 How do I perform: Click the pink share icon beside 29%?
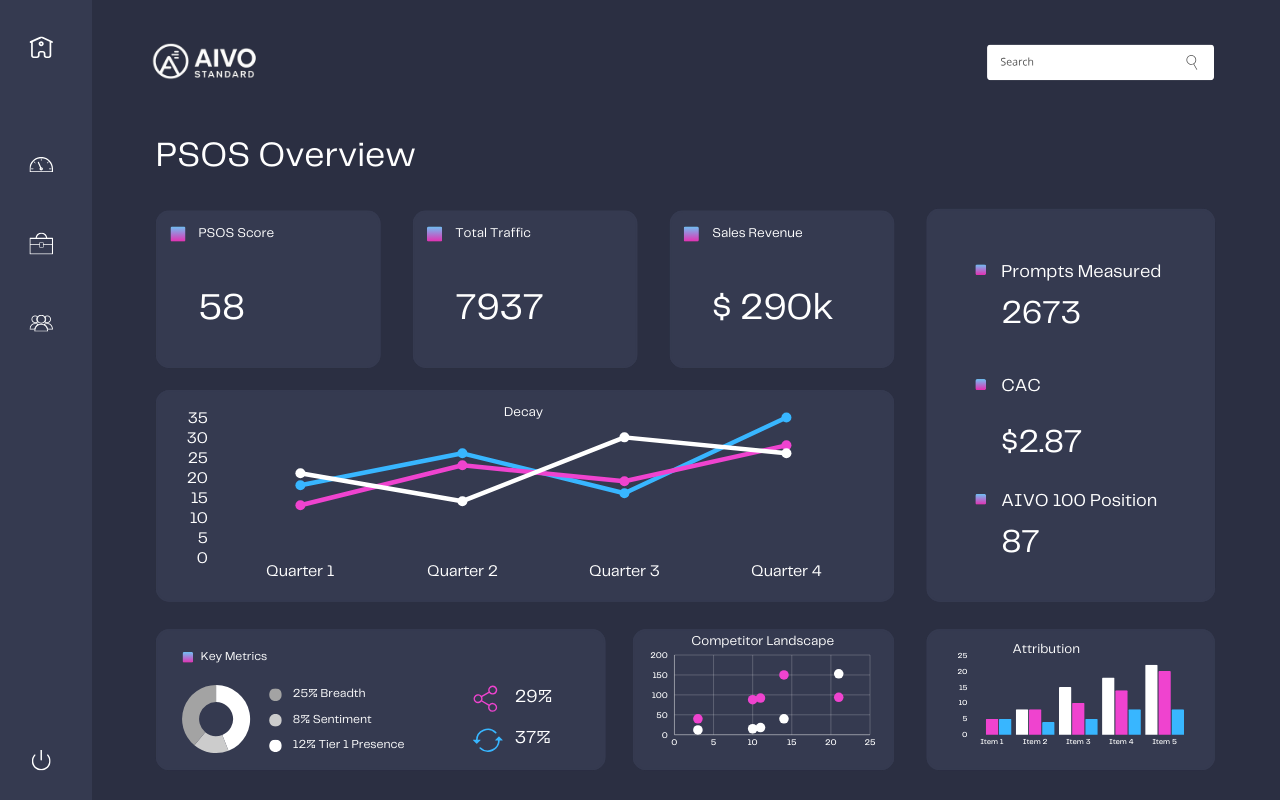pos(485,697)
